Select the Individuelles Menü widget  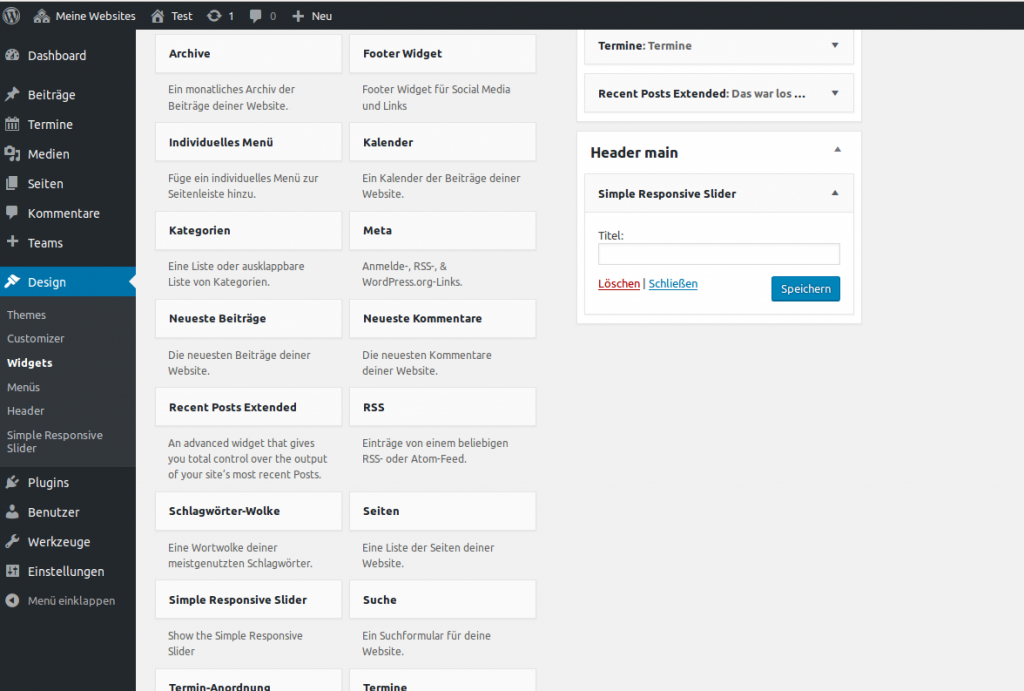248,142
